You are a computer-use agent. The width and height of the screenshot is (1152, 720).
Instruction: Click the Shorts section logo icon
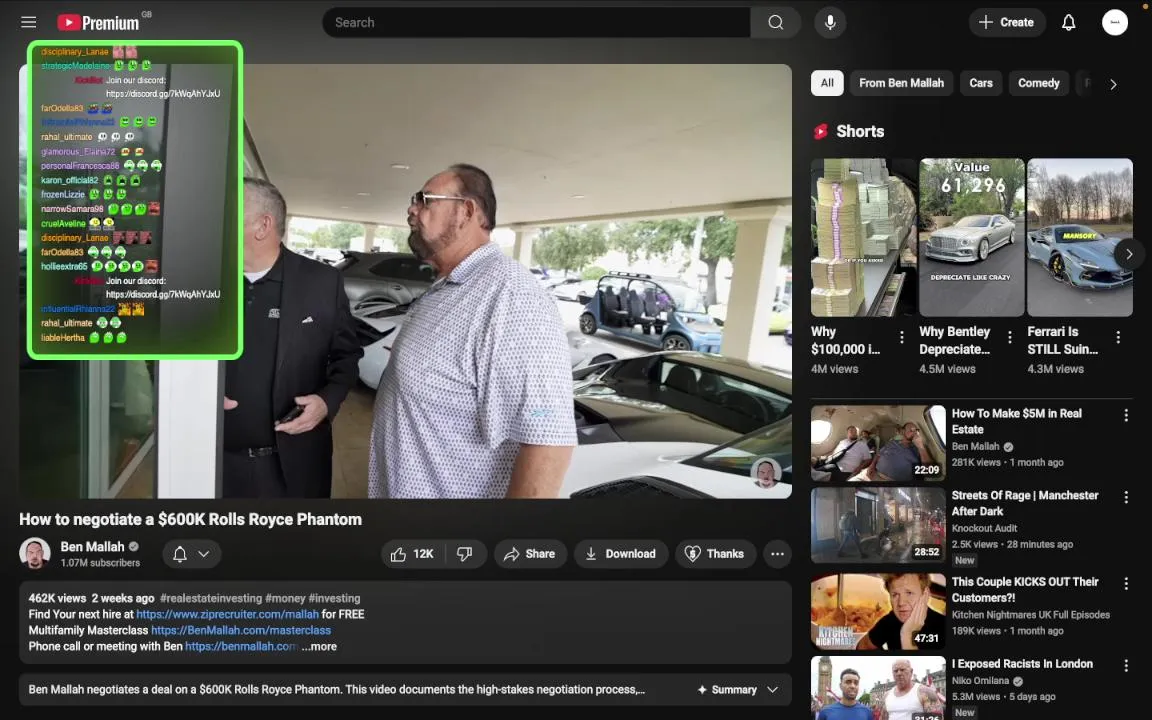coord(821,132)
